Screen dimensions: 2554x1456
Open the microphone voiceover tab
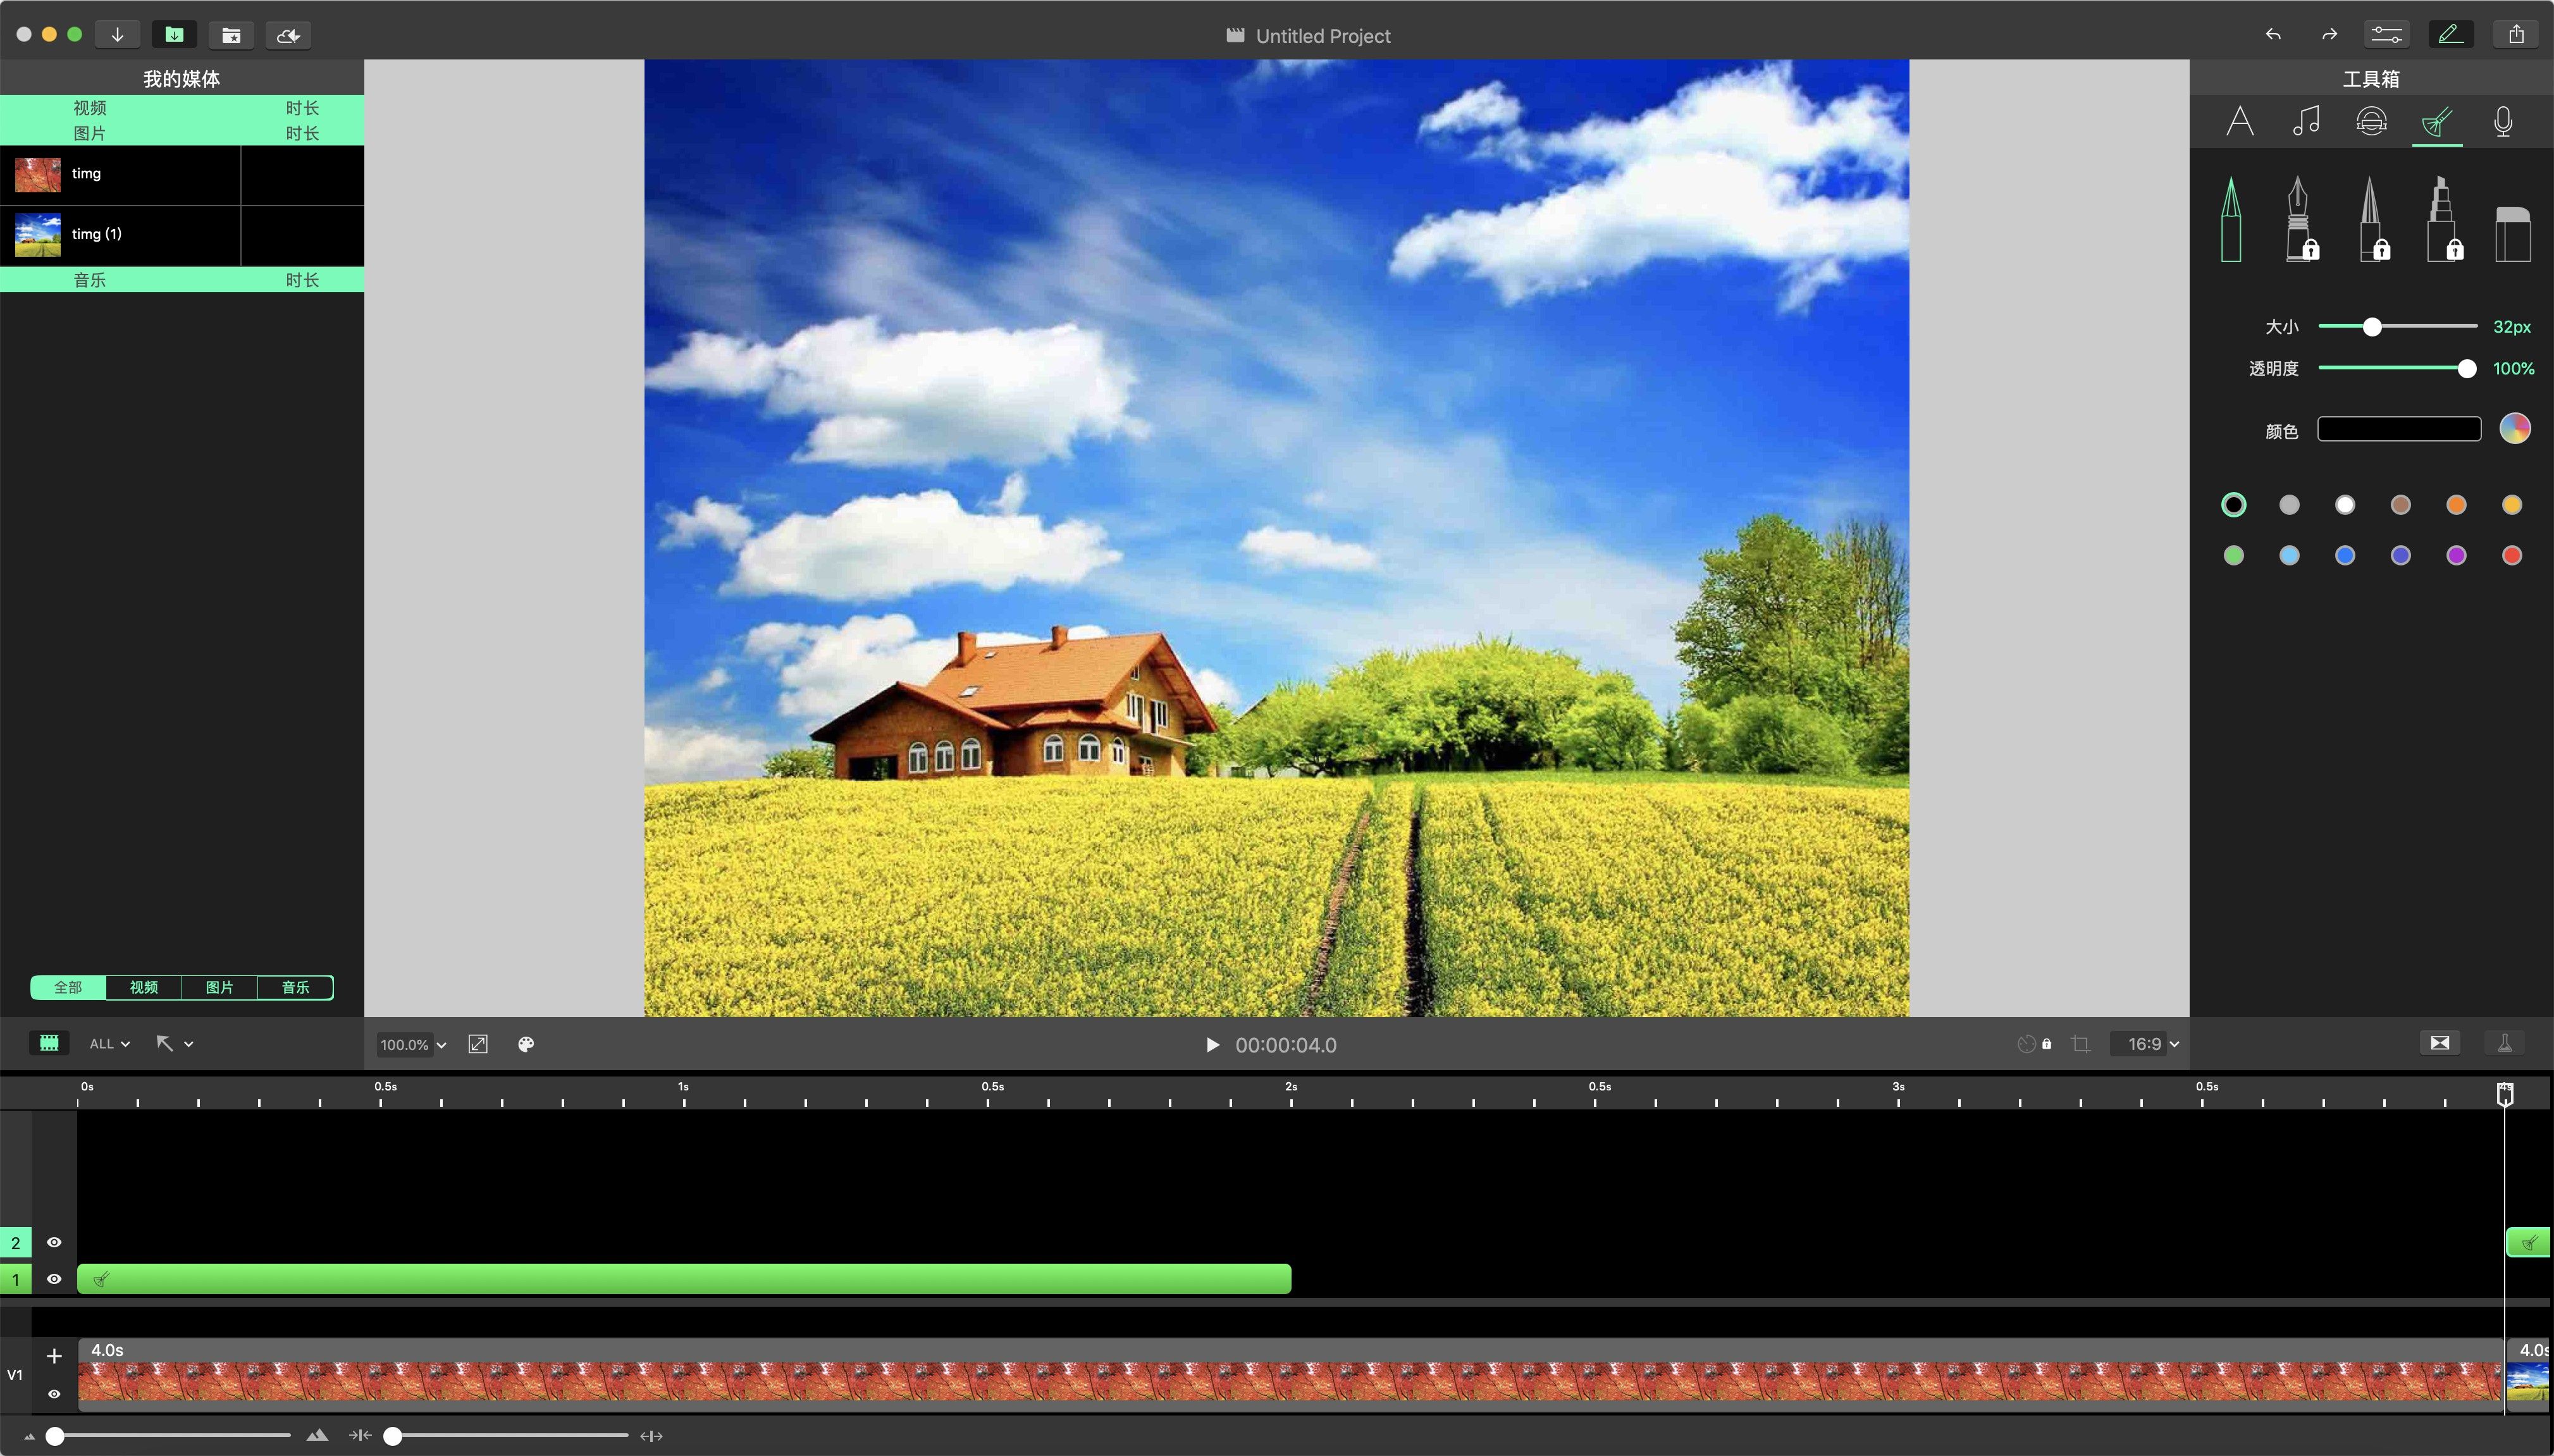[2503, 121]
